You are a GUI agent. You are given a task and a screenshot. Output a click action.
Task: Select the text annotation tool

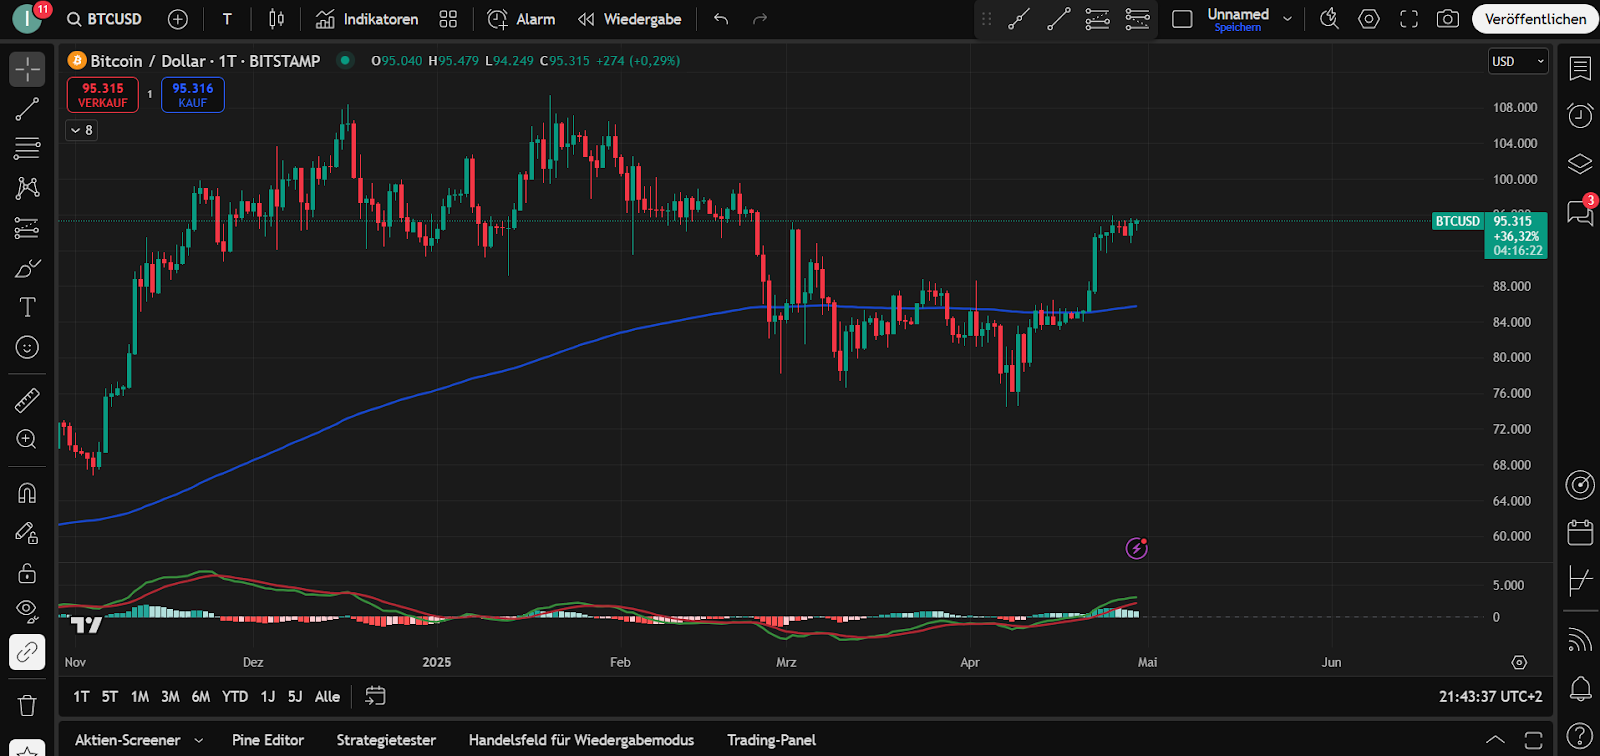[x=27, y=307]
